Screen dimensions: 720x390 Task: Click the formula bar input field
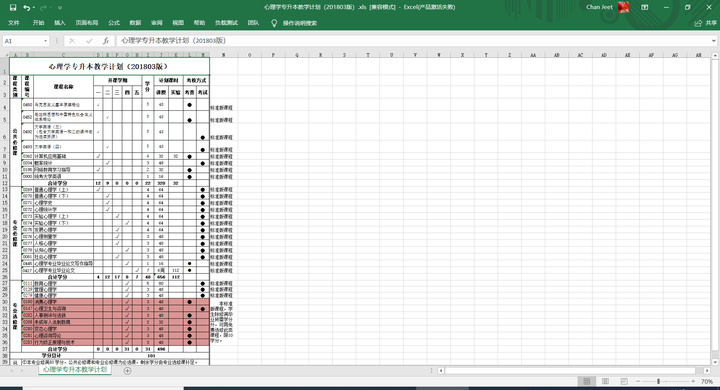pos(413,41)
